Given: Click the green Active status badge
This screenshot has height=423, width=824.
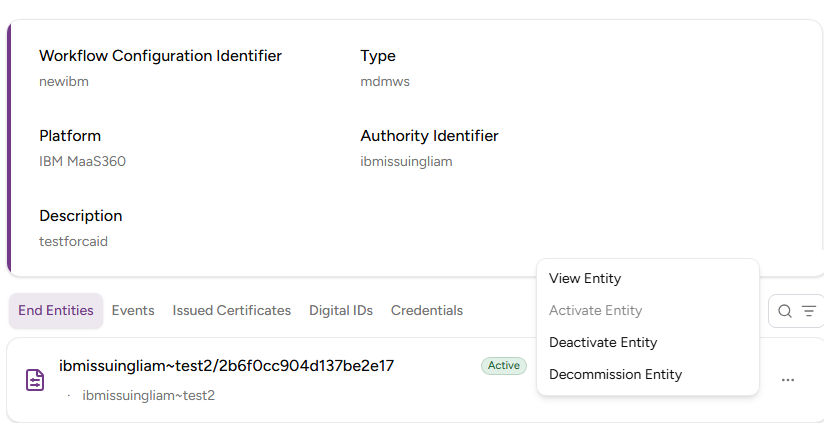Looking at the screenshot, I should click(x=504, y=366).
